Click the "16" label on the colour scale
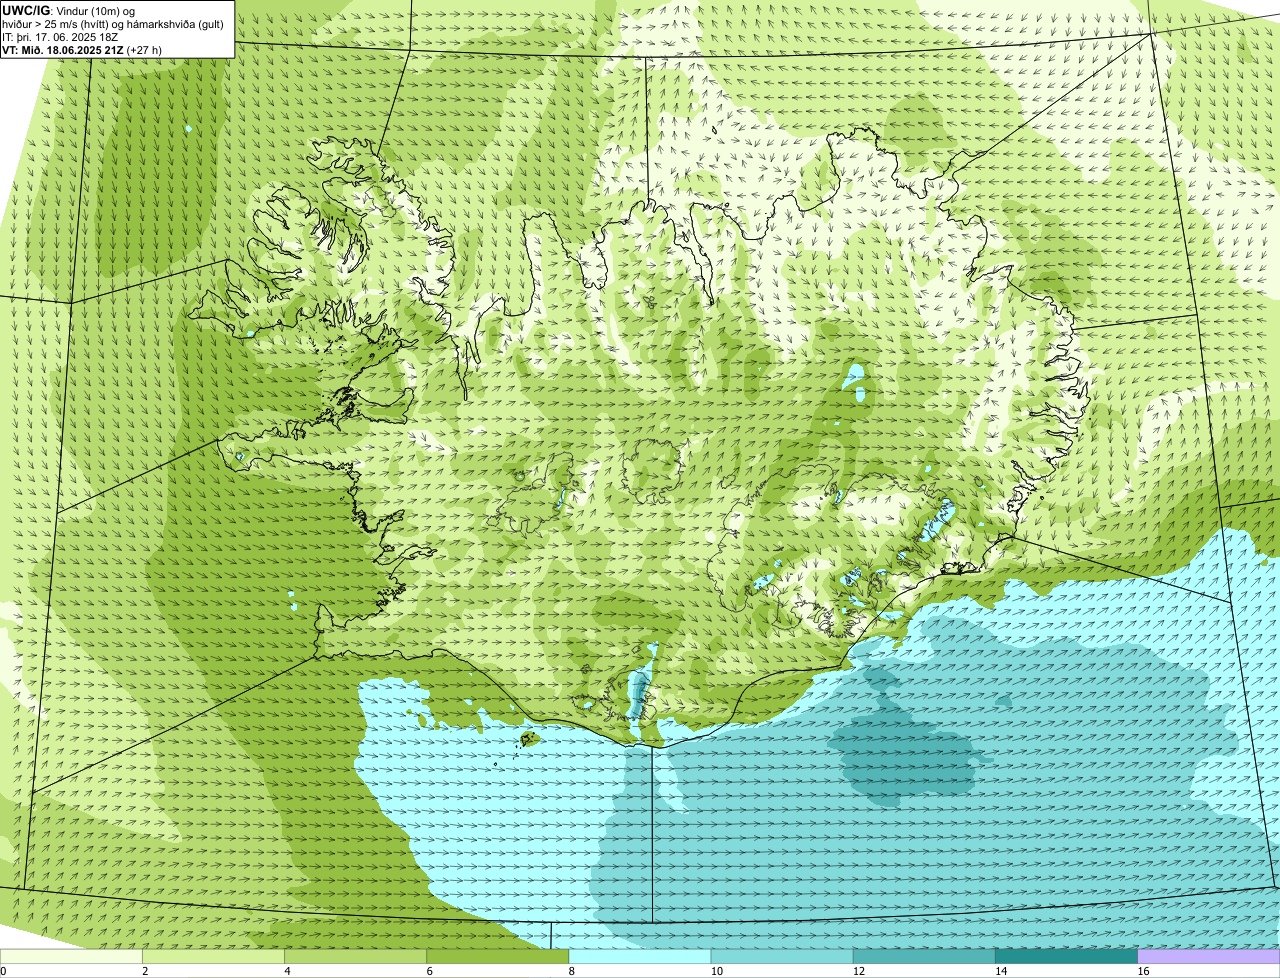The image size is (1280, 978). coord(1143,971)
